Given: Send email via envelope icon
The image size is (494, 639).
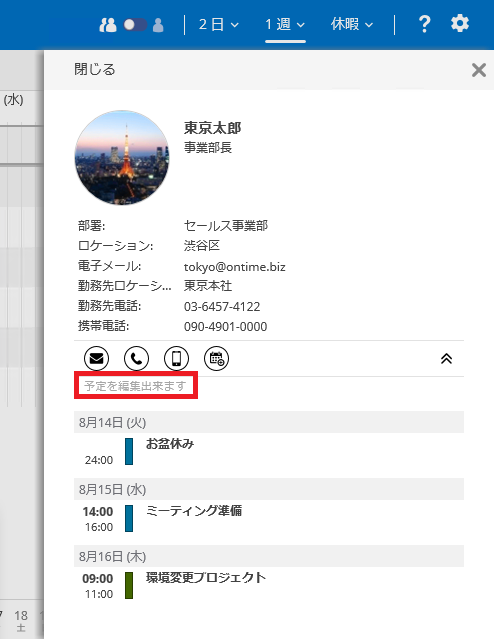Looking at the screenshot, I should click(x=97, y=359).
